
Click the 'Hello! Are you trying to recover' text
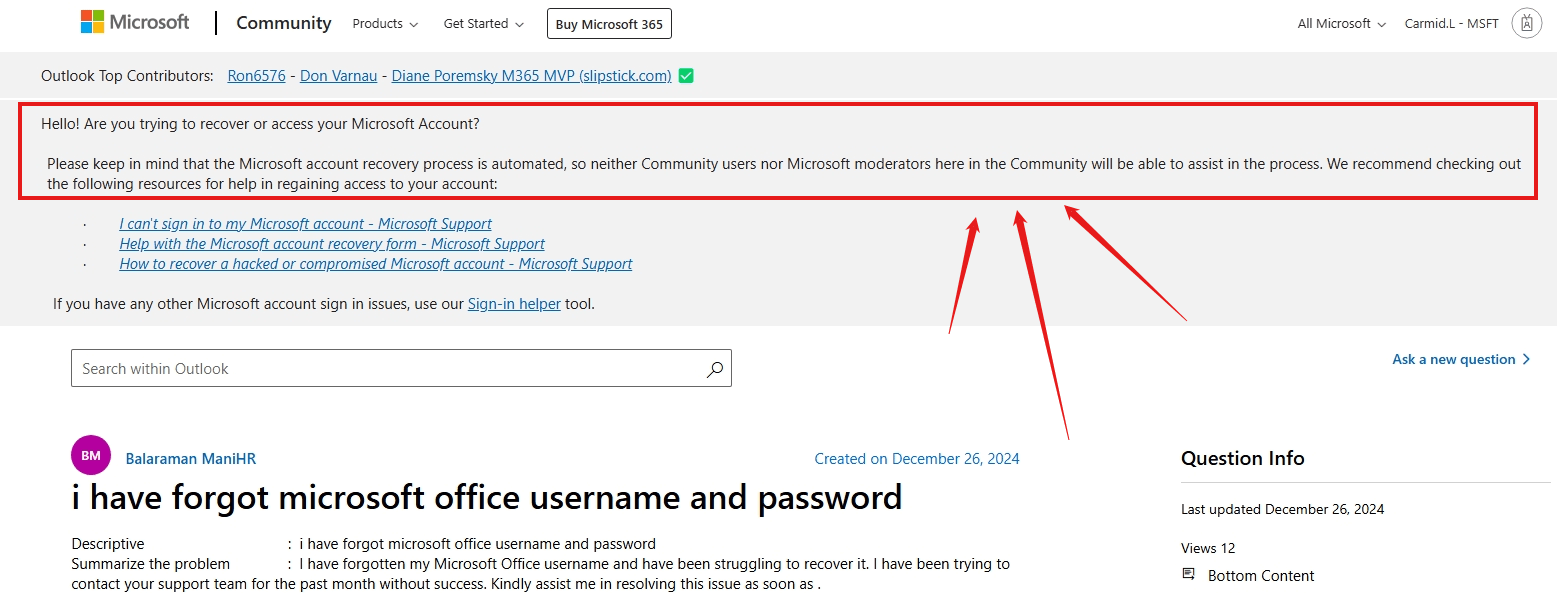coord(260,124)
